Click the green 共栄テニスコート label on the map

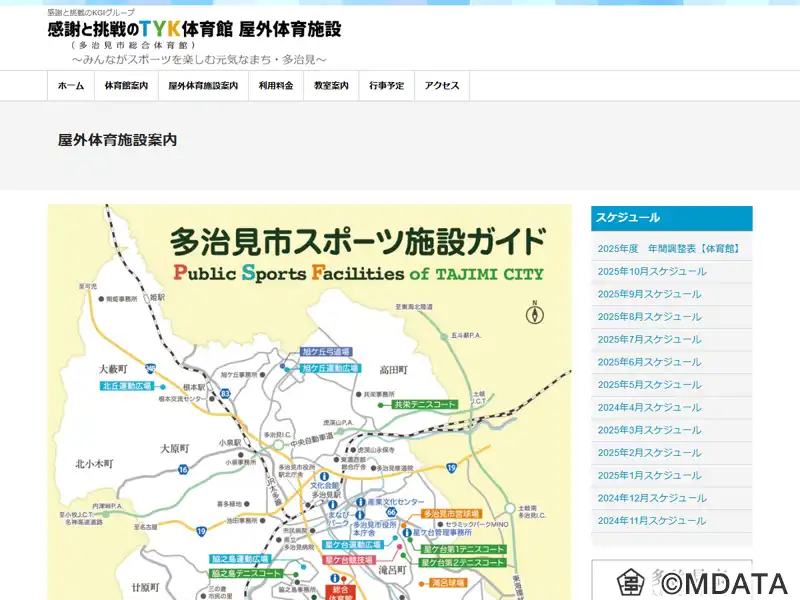point(424,405)
